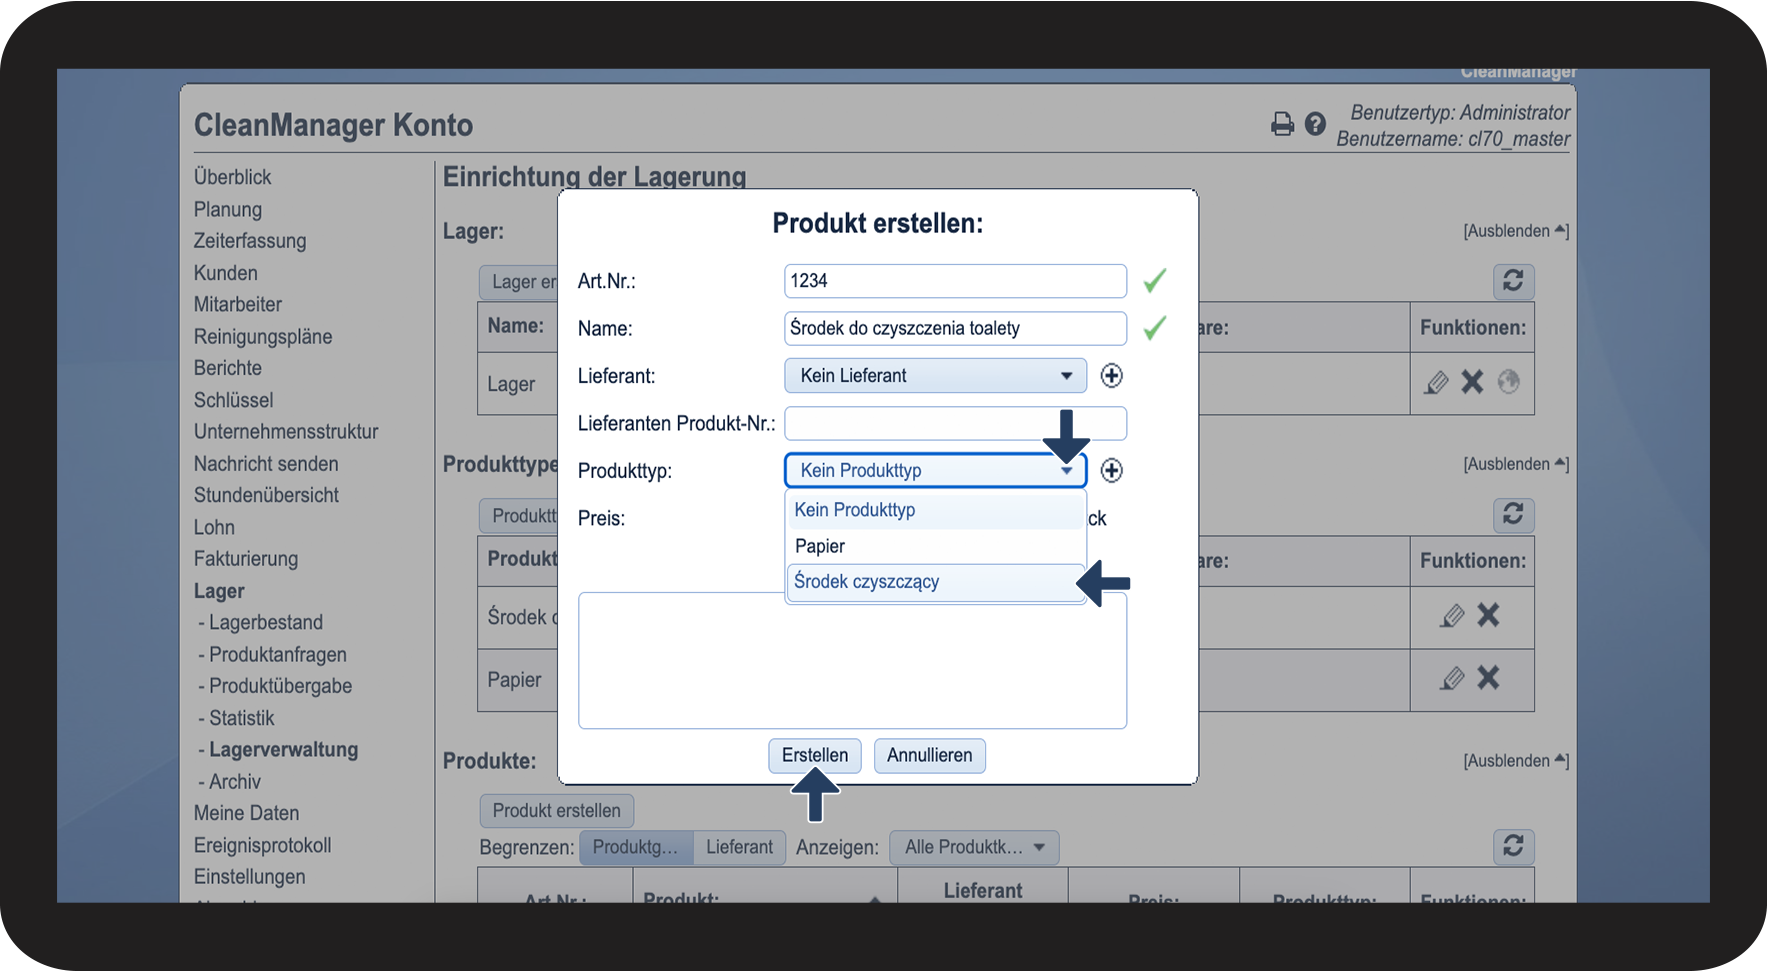Image resolution: width=1767 pixels, height=971 pixels.
Task: Open Nachricht senden in sidebar
Action: [266, 464]
